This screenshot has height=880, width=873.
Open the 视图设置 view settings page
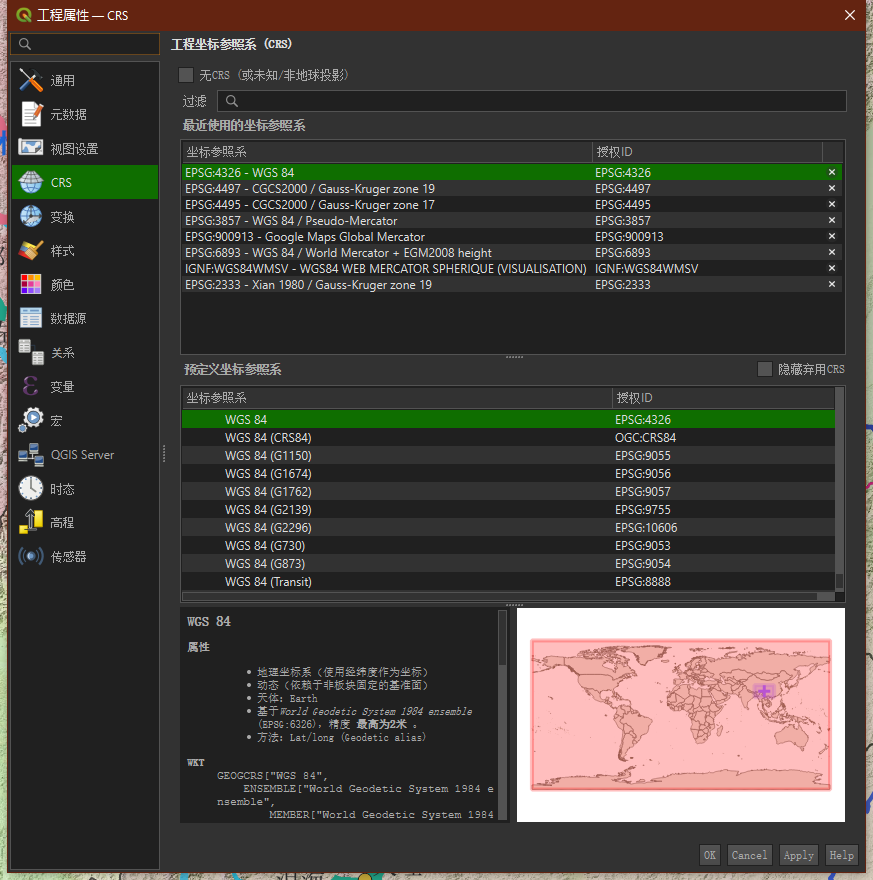click(x=74, y=149)
